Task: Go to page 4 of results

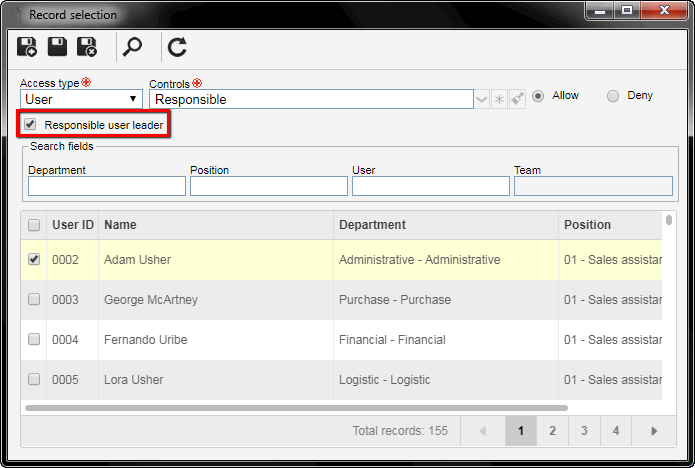Action: [616, 431]
